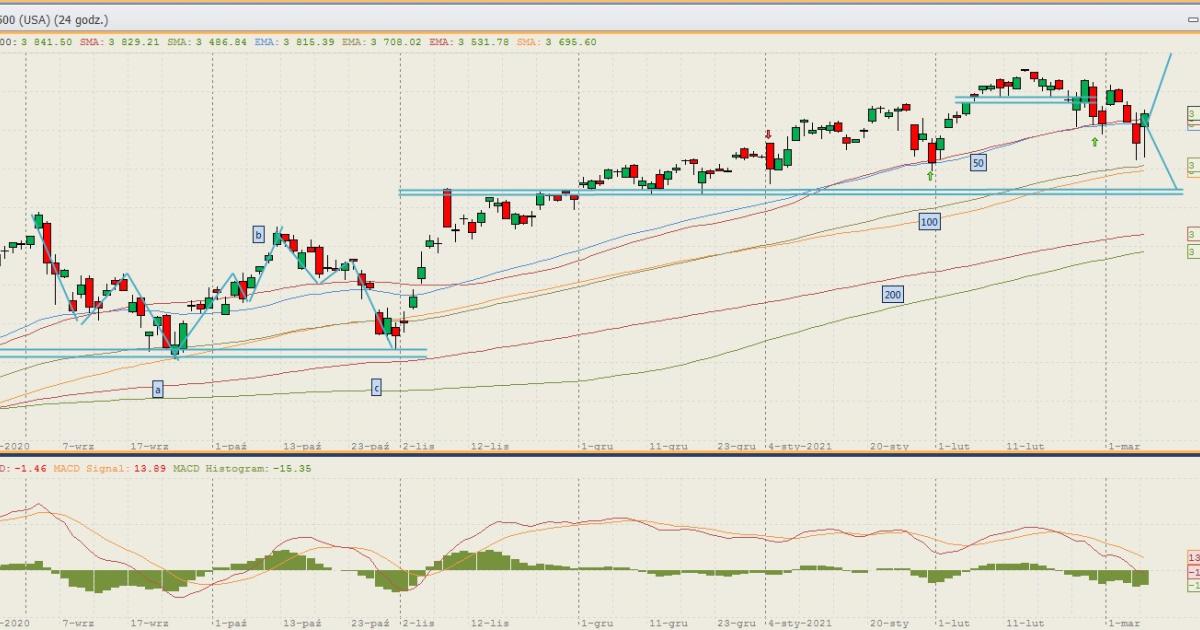
Task: Click the green up arrow near 1-mar
Action: (x=1095, y=142)
